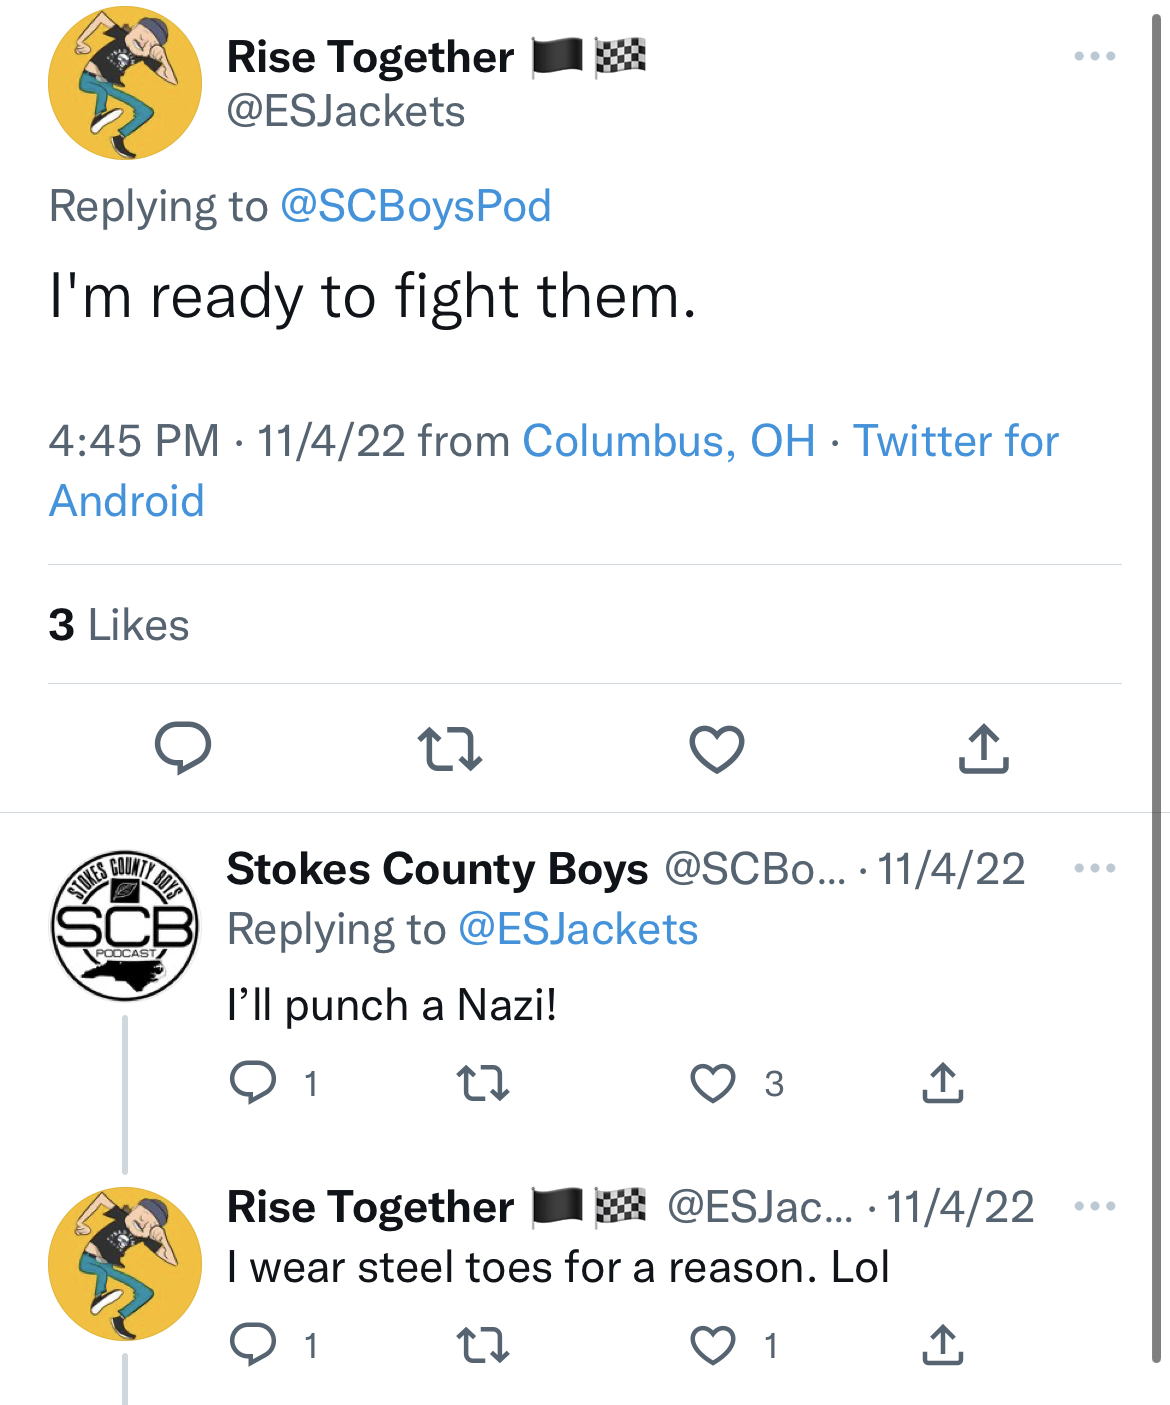This screenshot has height=1405, width=1170.
Task: Reply to the "steel toes" tweet
Action: [x=253, y=1345]
